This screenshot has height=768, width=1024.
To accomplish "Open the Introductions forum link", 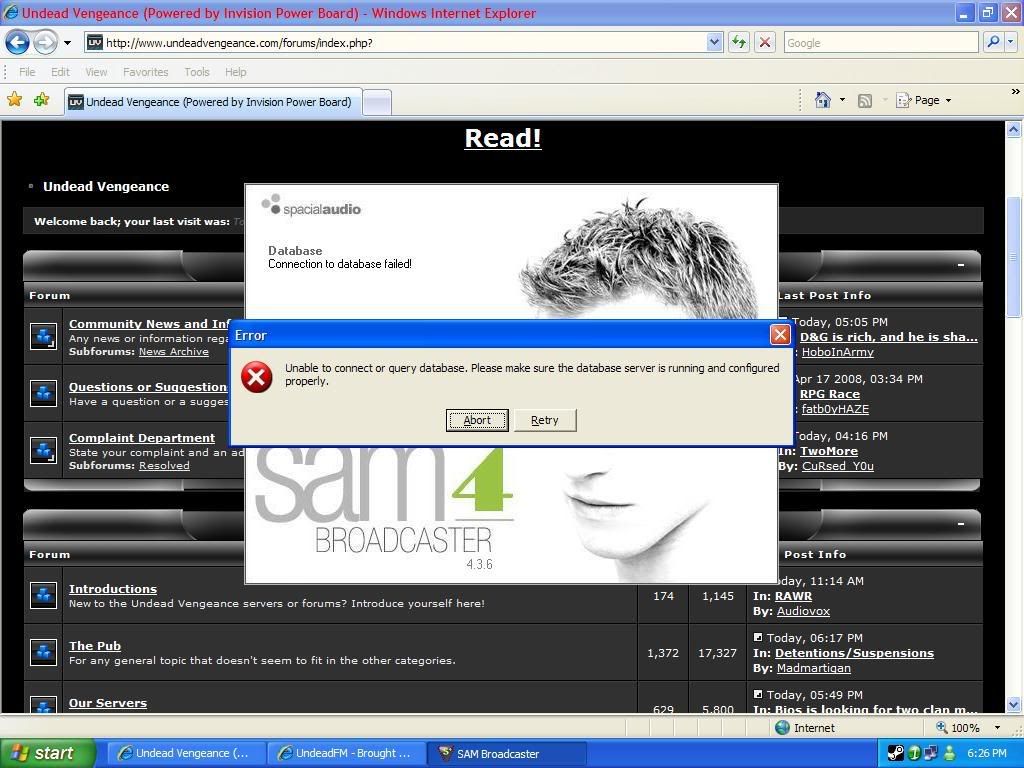I will coord(113,589).
